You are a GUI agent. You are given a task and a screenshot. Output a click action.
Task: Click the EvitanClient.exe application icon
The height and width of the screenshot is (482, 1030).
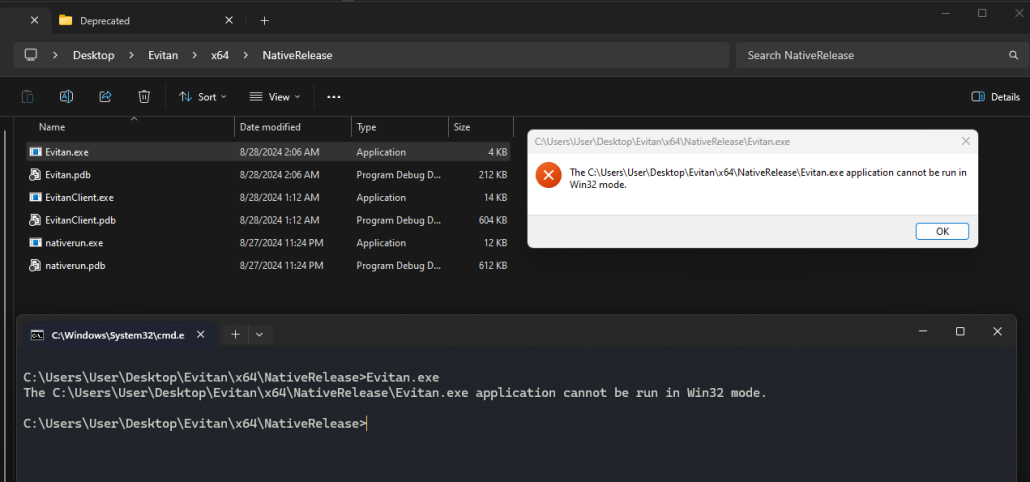35,197
